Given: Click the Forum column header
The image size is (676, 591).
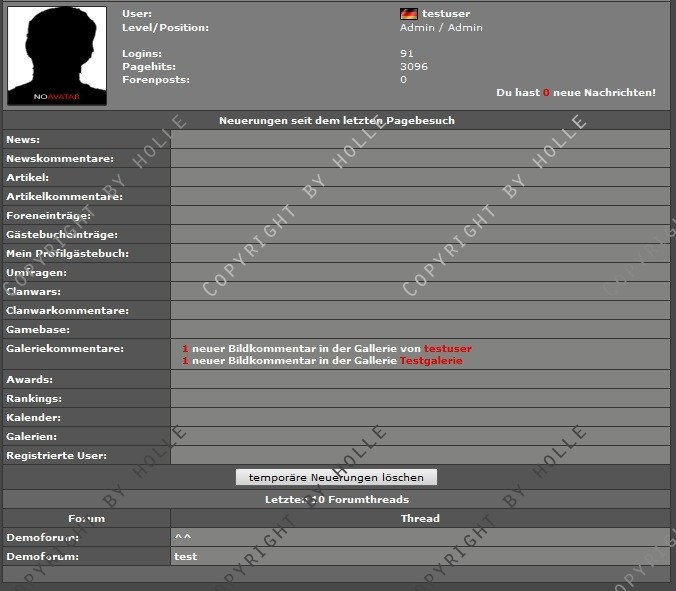Looking at the screenshot, I should [86, 518].
